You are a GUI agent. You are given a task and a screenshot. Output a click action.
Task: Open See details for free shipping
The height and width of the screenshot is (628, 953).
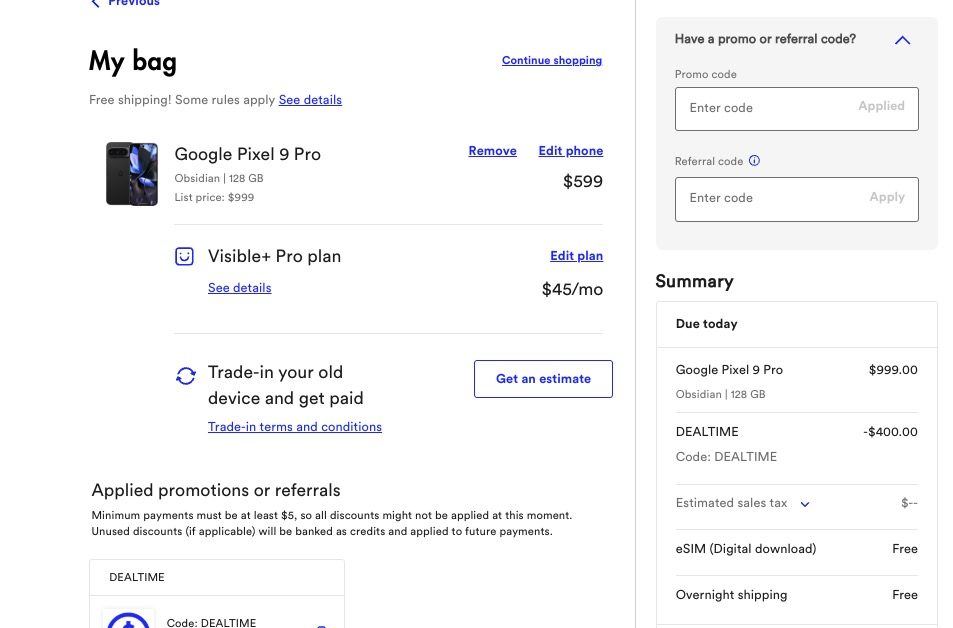(x=310, y=100)
